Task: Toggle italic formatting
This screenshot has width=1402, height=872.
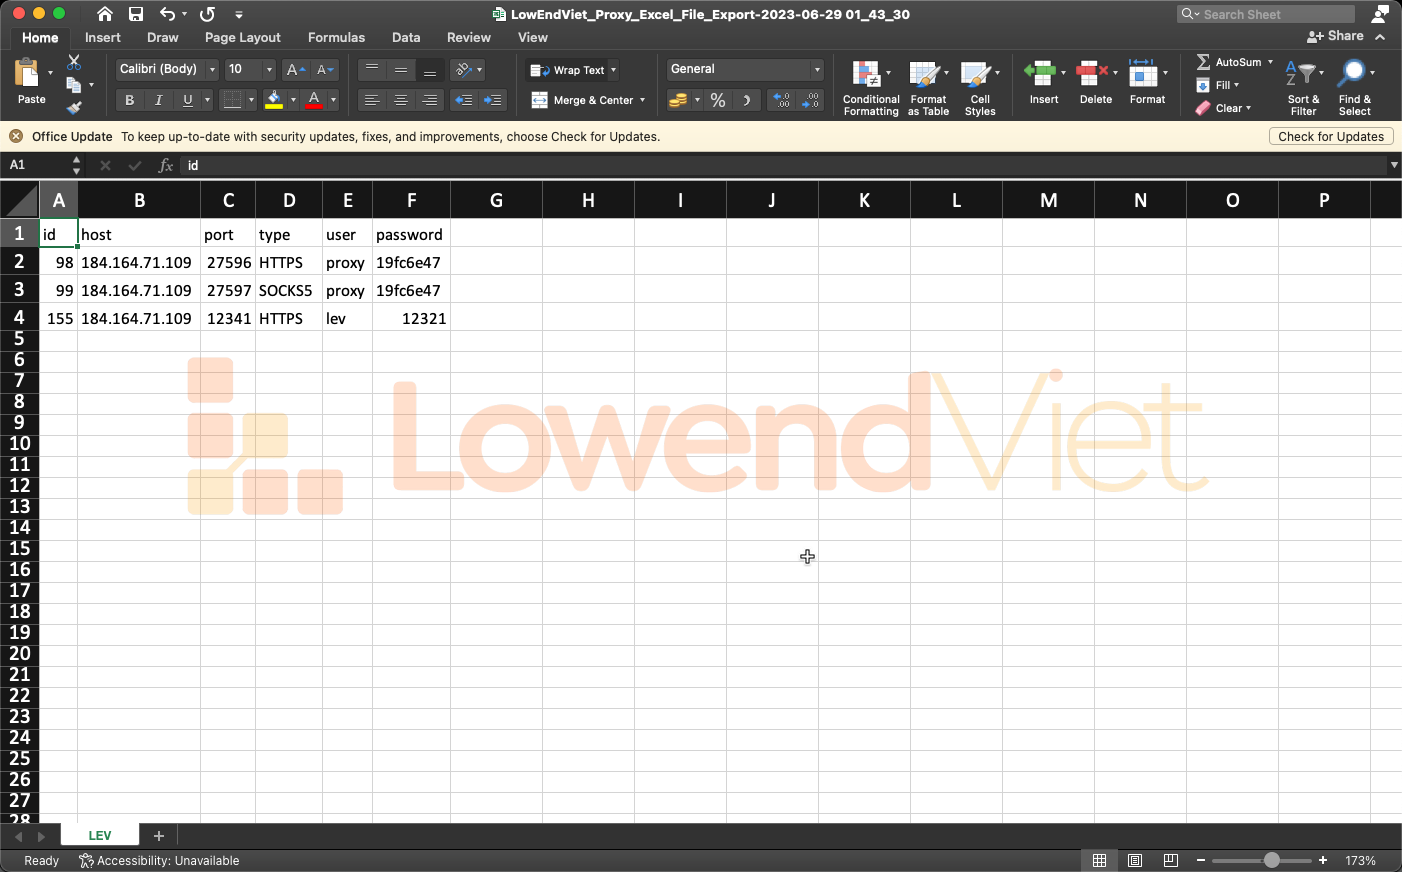Action: [158, 100]
